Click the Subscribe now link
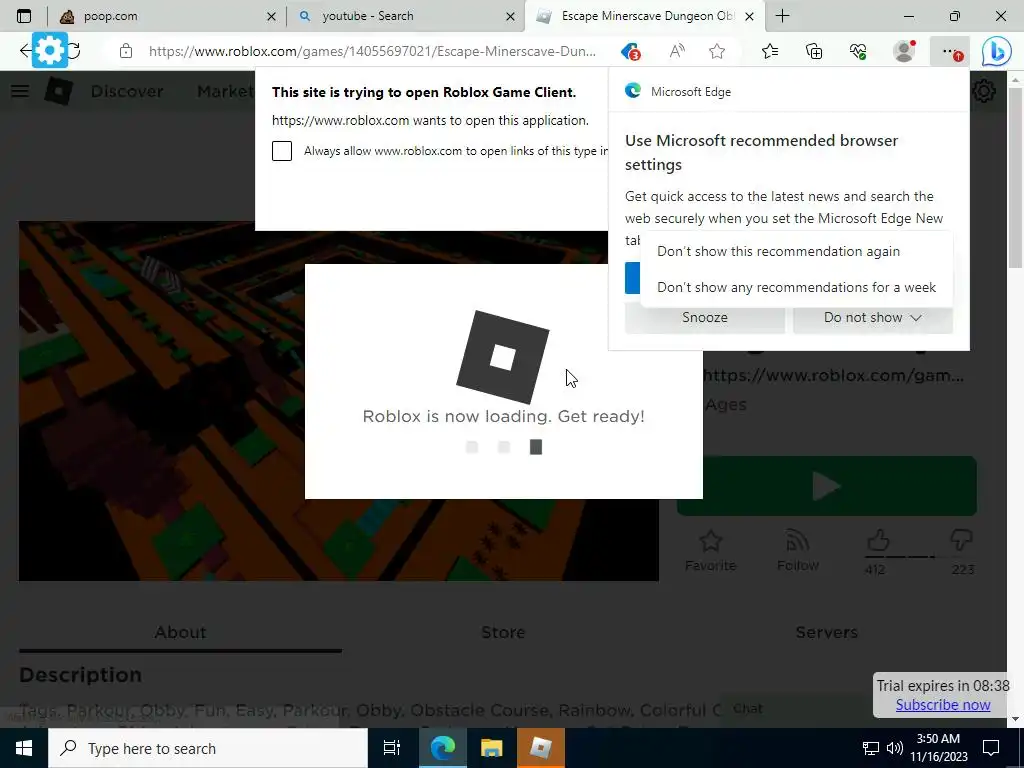 pyautogui.click(x=942, y=705)
